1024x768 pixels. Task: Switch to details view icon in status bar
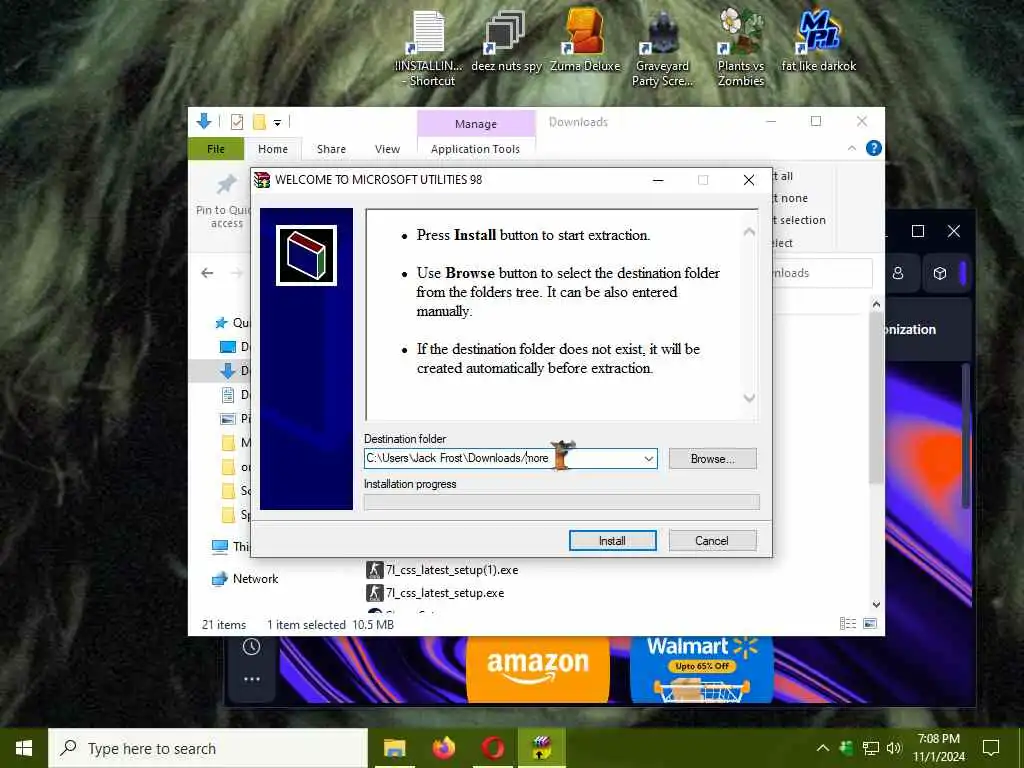click(x=848, y=624)
